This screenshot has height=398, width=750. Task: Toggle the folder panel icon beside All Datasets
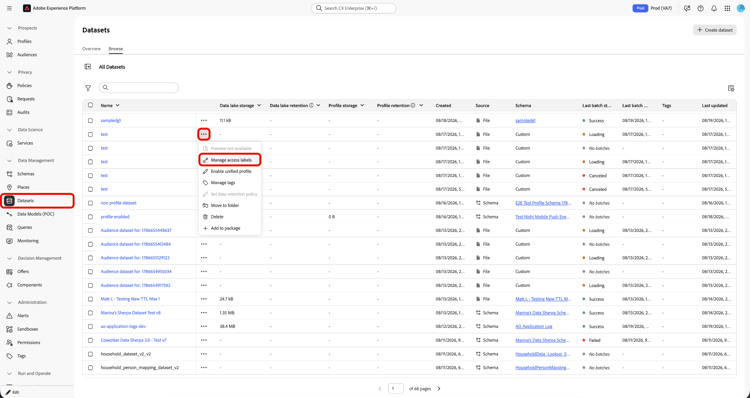click(x=88, y=67)
